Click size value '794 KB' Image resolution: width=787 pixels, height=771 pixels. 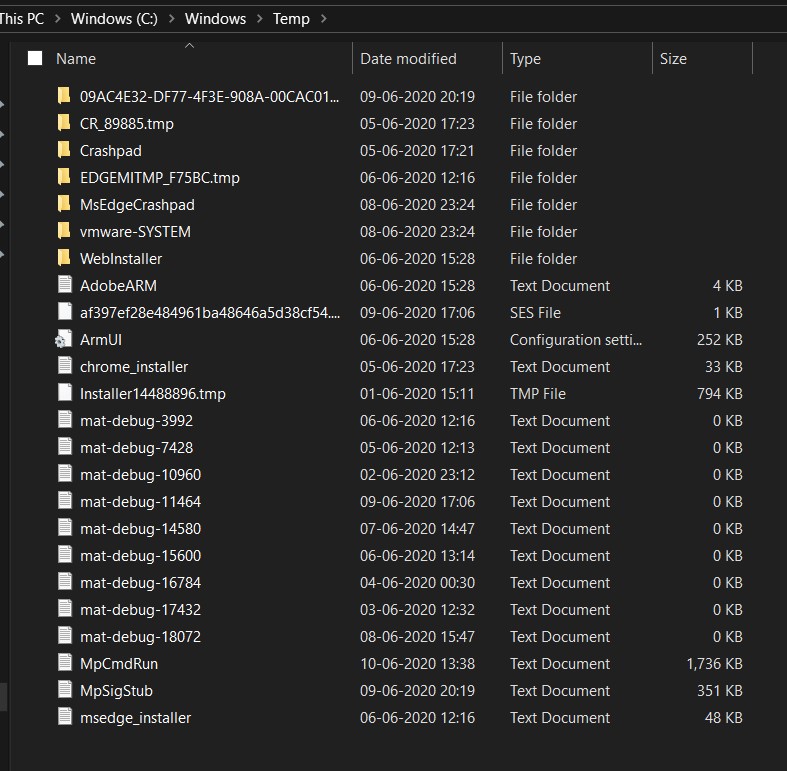coord(720,394)
